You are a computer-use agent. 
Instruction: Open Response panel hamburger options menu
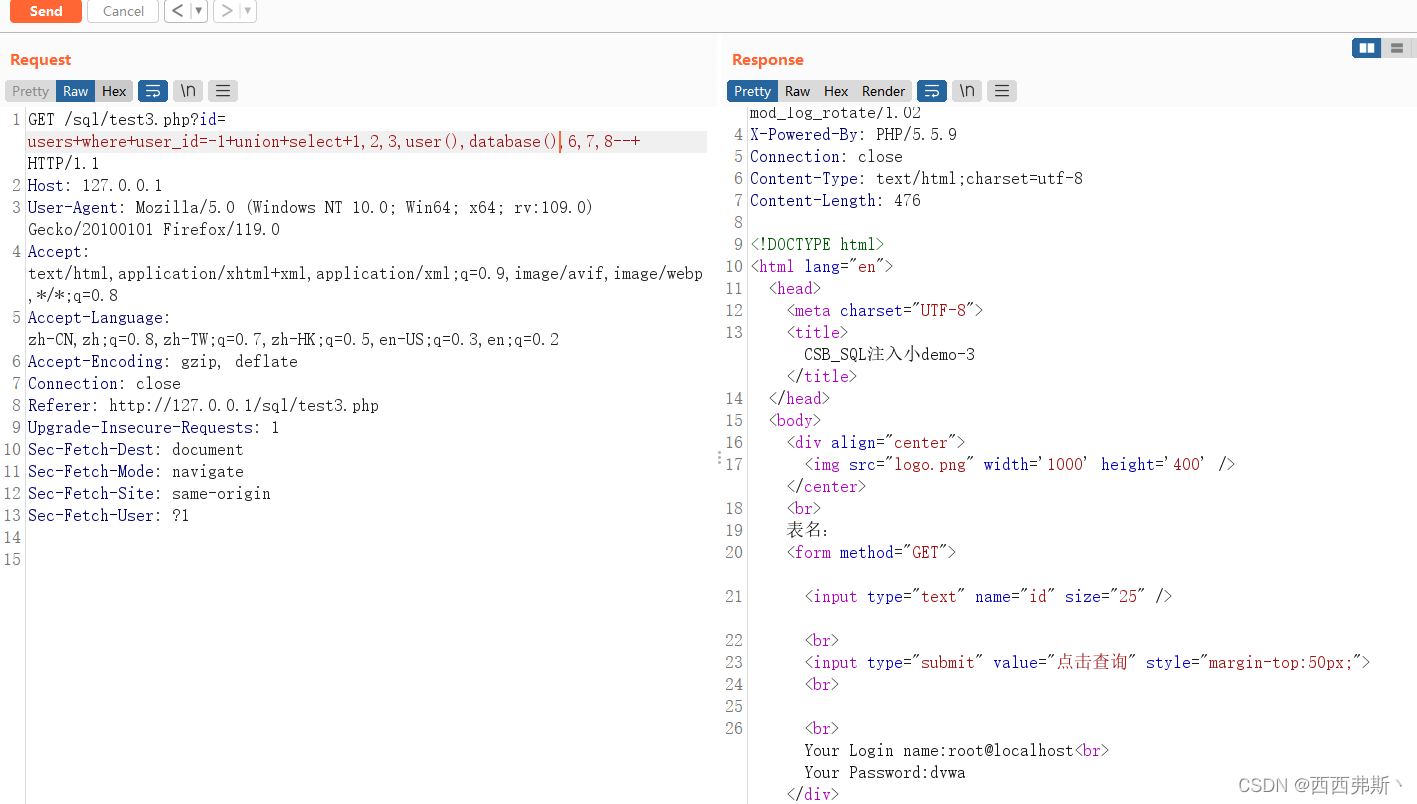click(x=1002, y=91)
